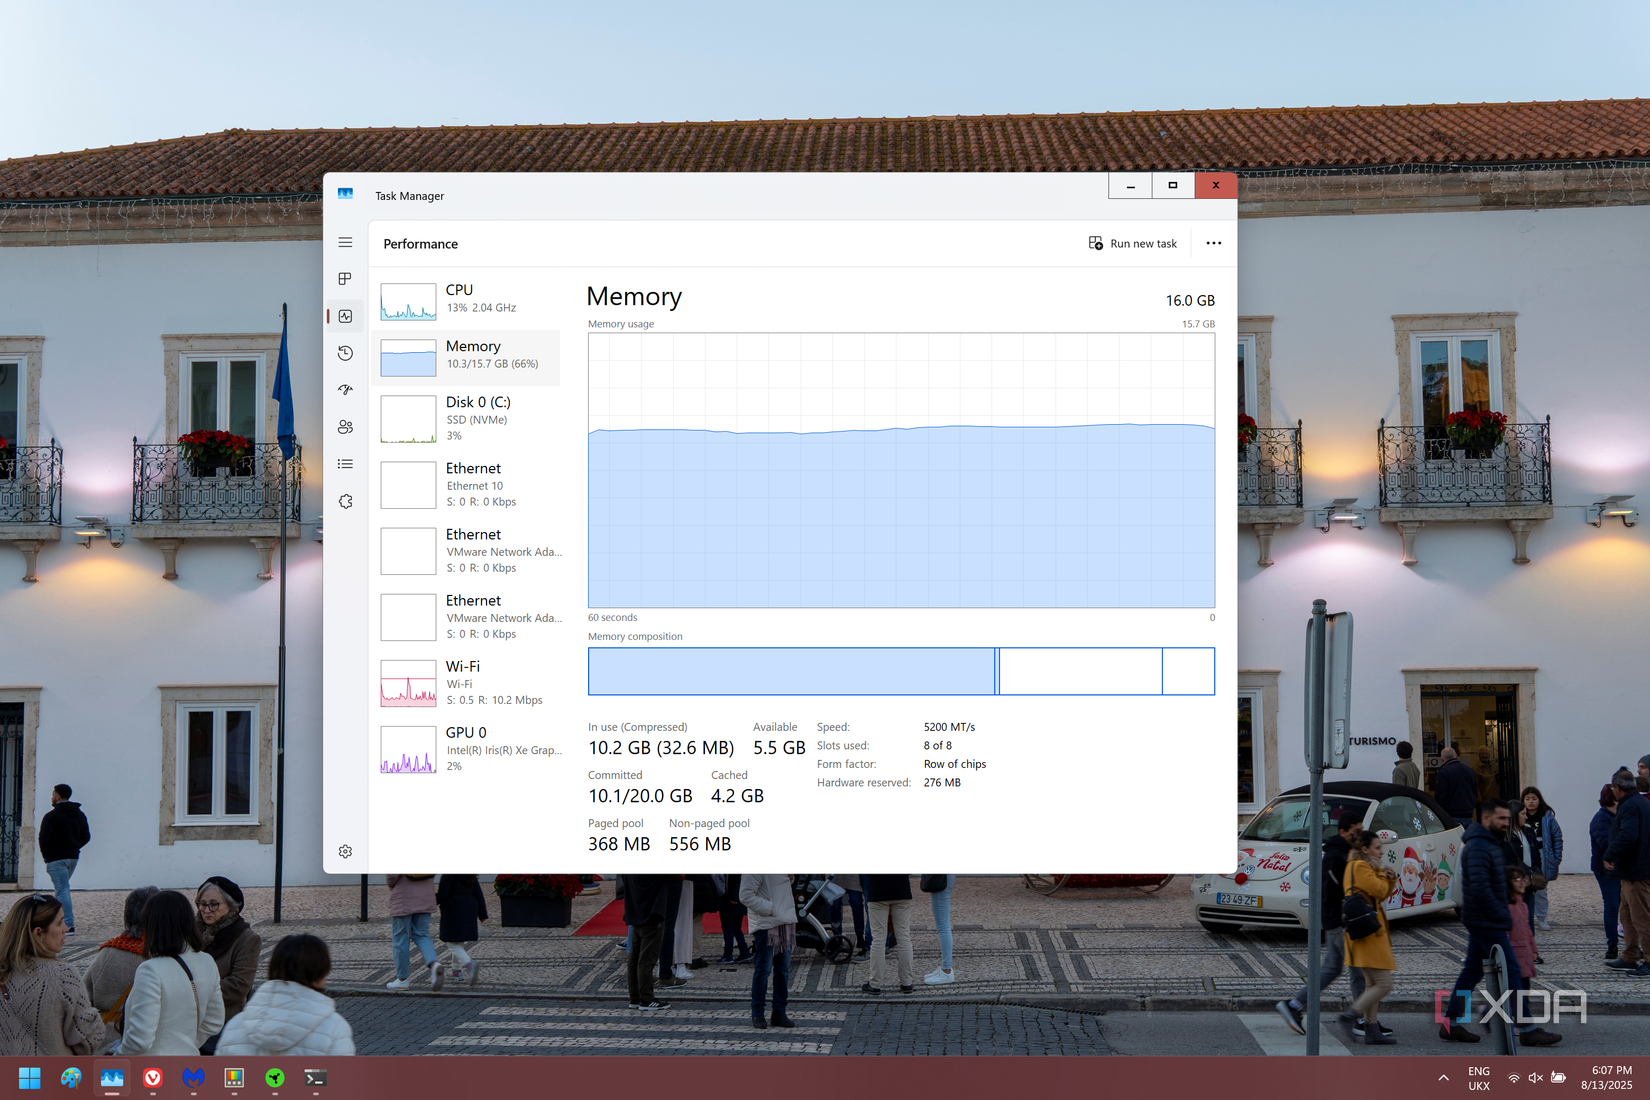Select the Ethernet 10 adapter item

click(x=469, y=484)
